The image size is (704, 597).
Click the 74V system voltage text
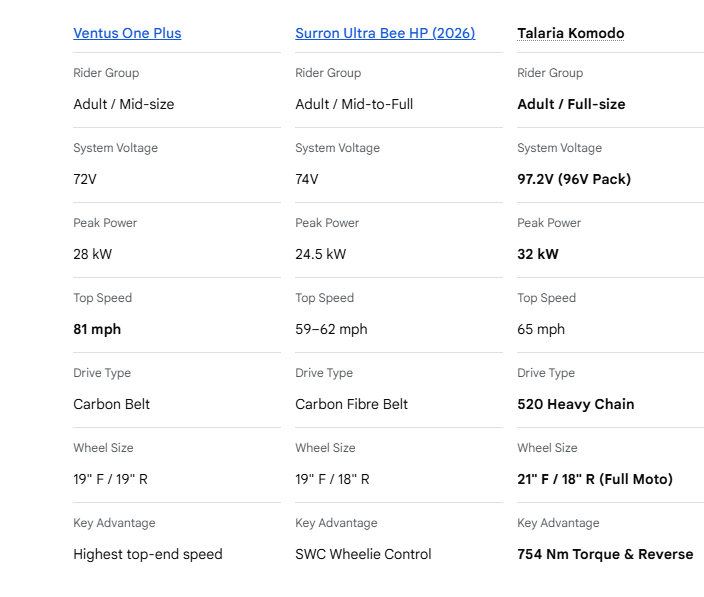(307, 179)
